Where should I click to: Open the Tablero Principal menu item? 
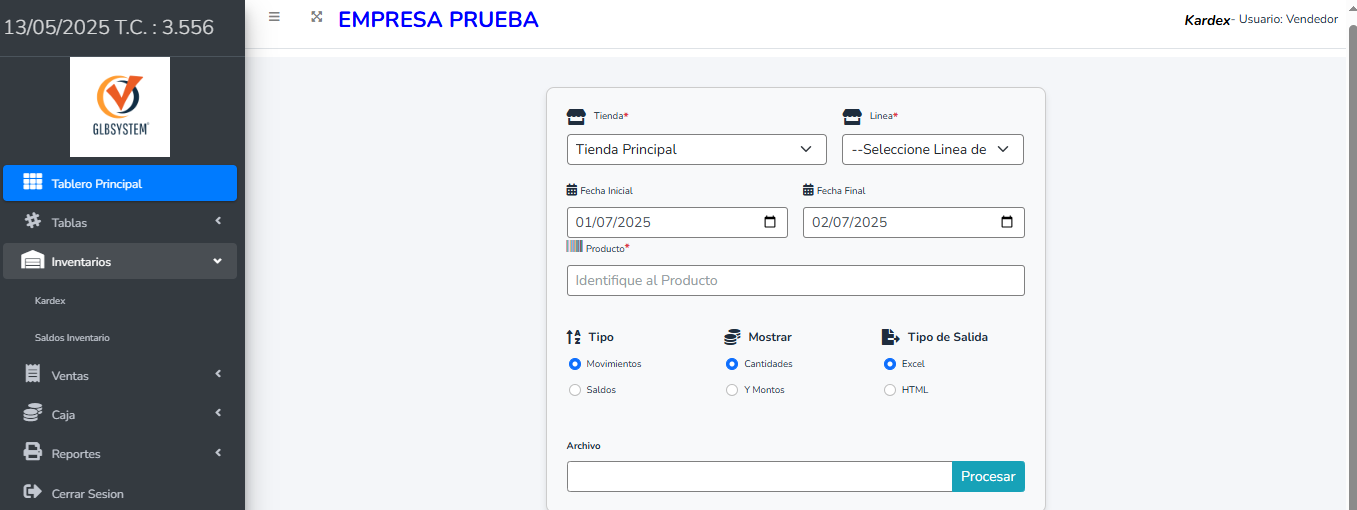point(120,183)
